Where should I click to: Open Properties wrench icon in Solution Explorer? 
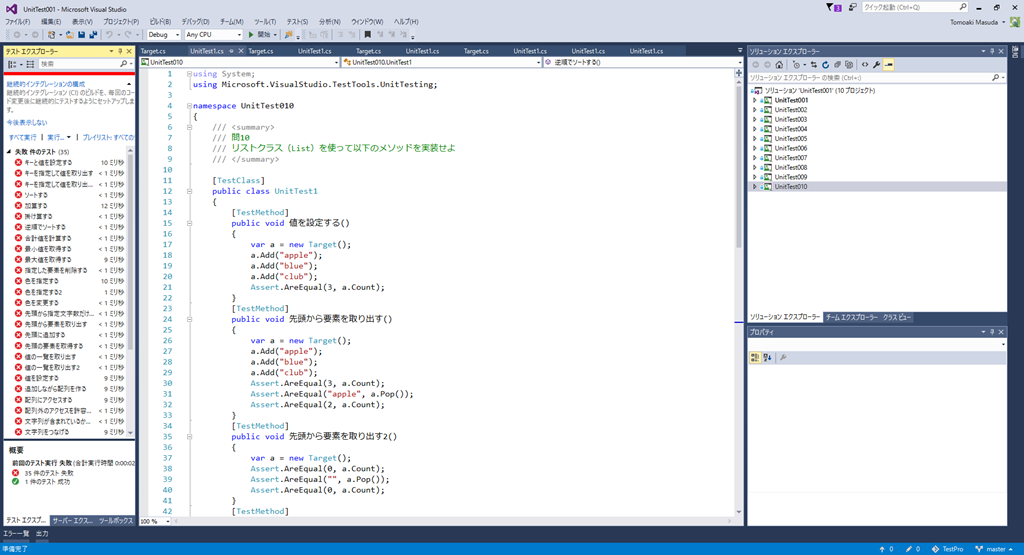click(876, 64)
